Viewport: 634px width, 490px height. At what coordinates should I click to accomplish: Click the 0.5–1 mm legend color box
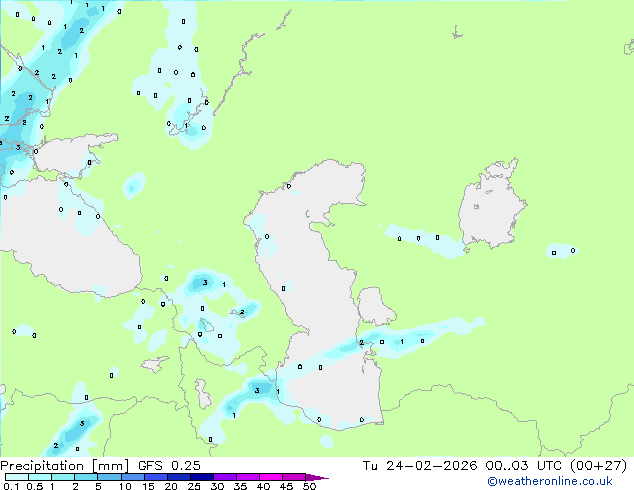(40, 477)
